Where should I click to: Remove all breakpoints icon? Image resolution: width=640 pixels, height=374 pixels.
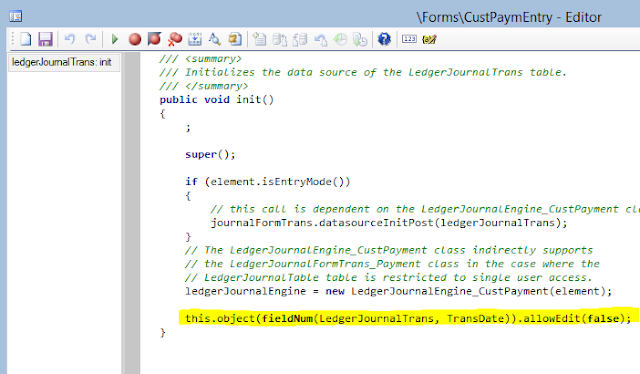coord(175,39)
